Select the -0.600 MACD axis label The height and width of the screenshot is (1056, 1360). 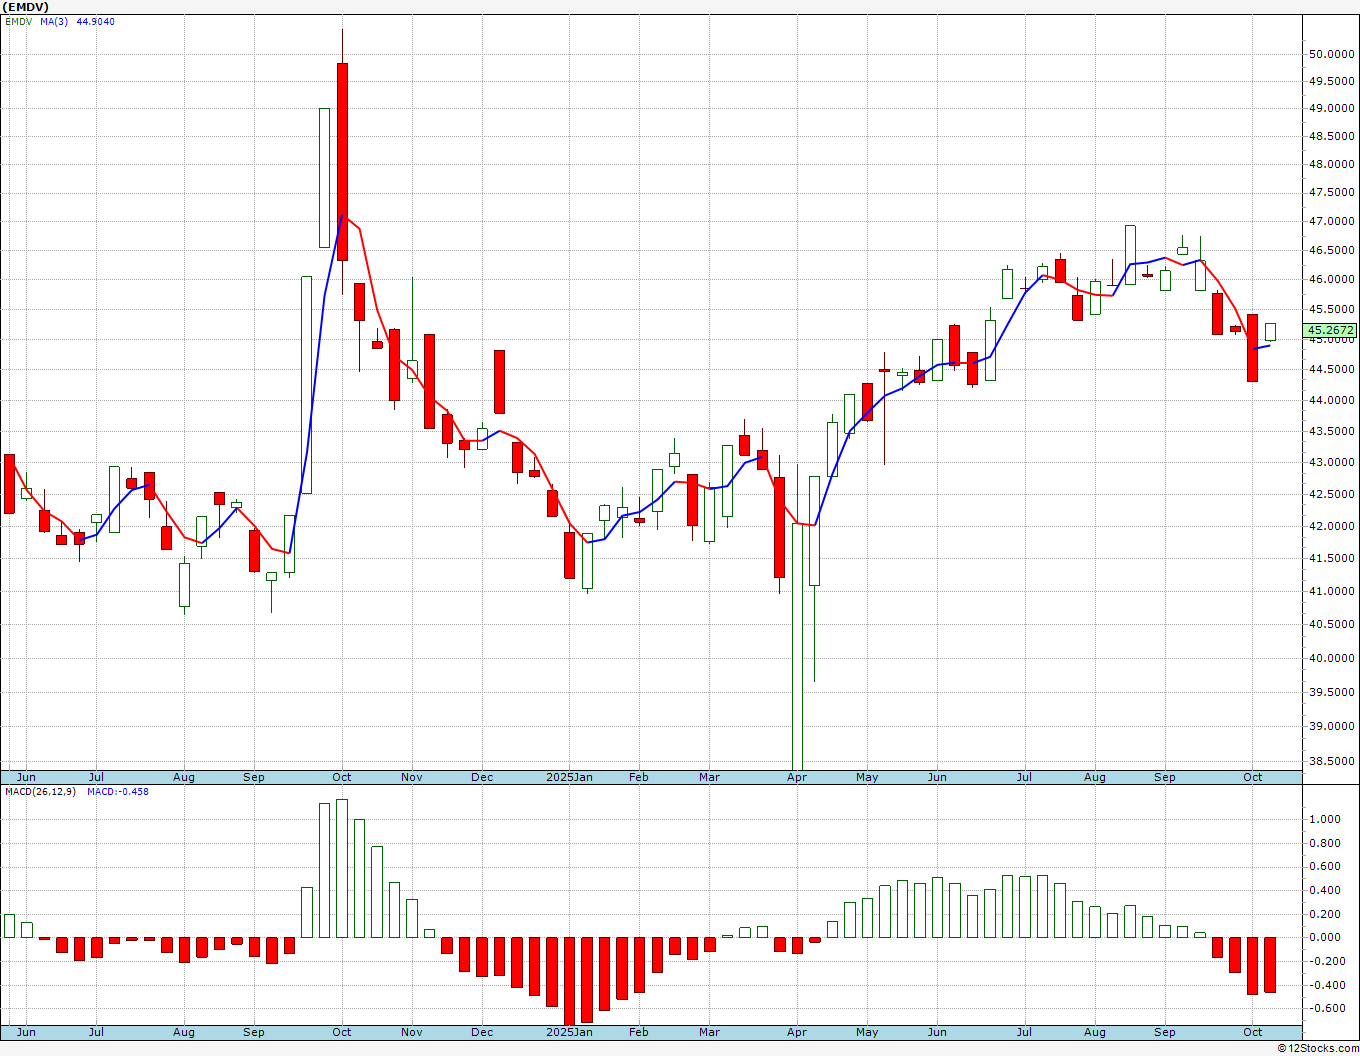(x=1325, y=1008)
